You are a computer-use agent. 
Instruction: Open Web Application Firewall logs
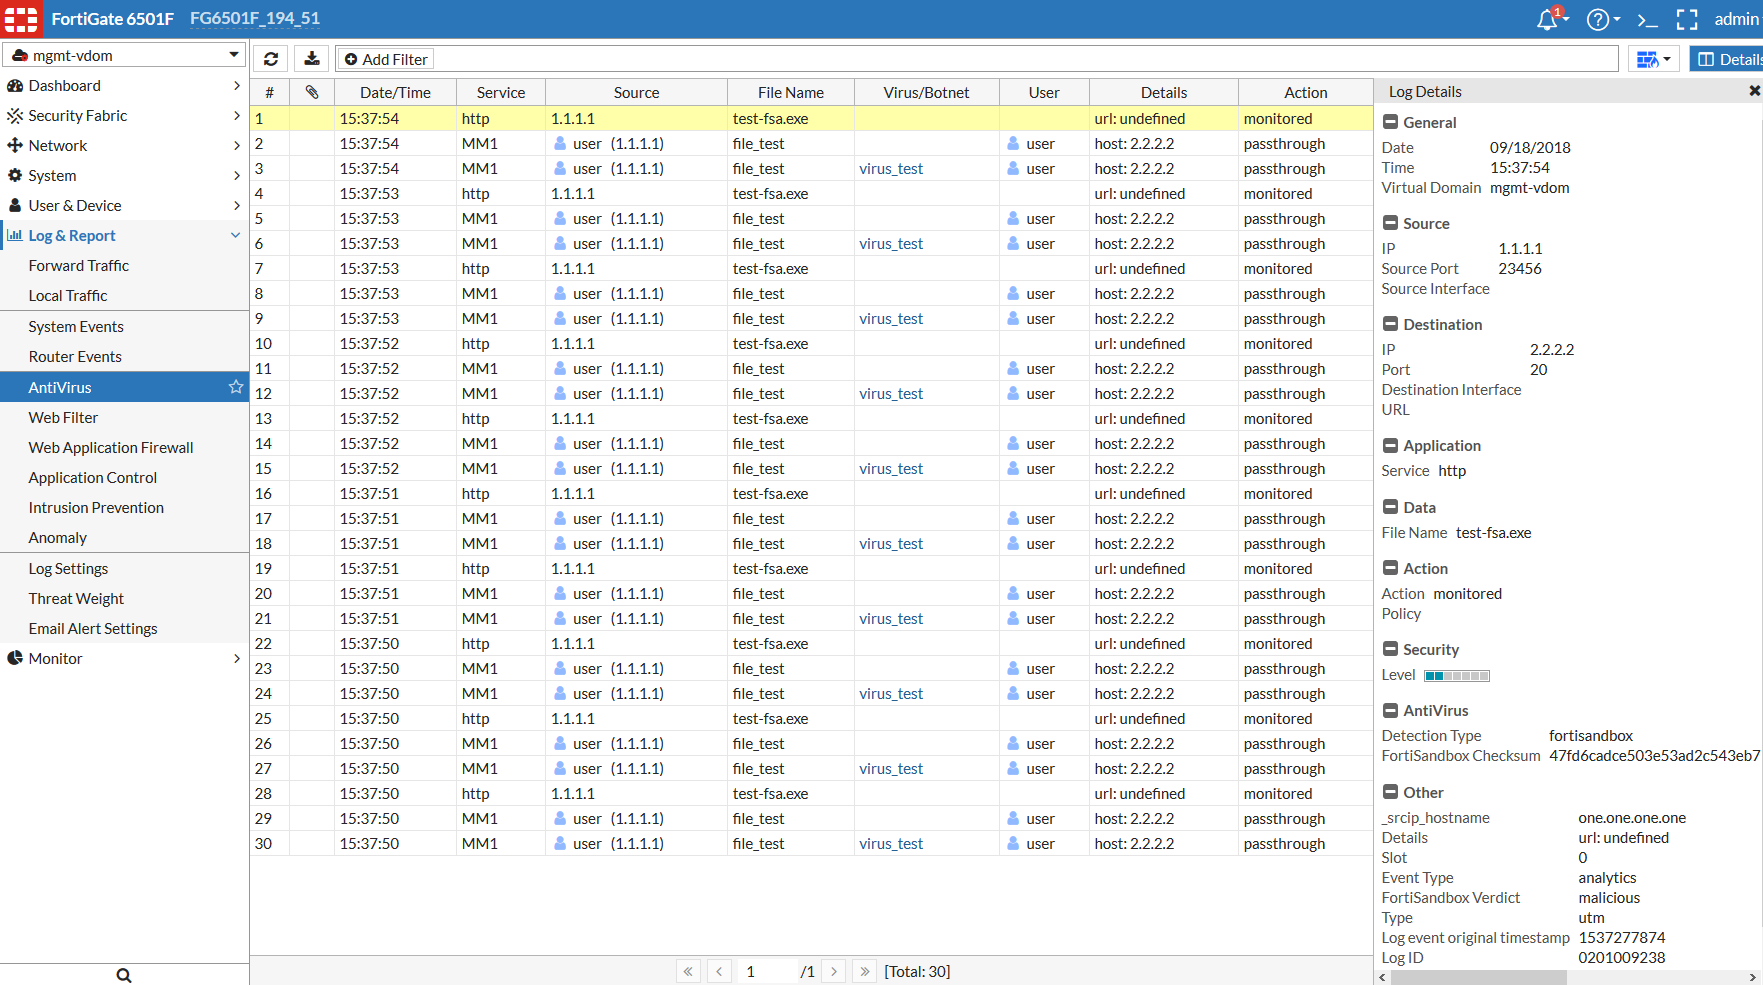(x=111, y=448)
